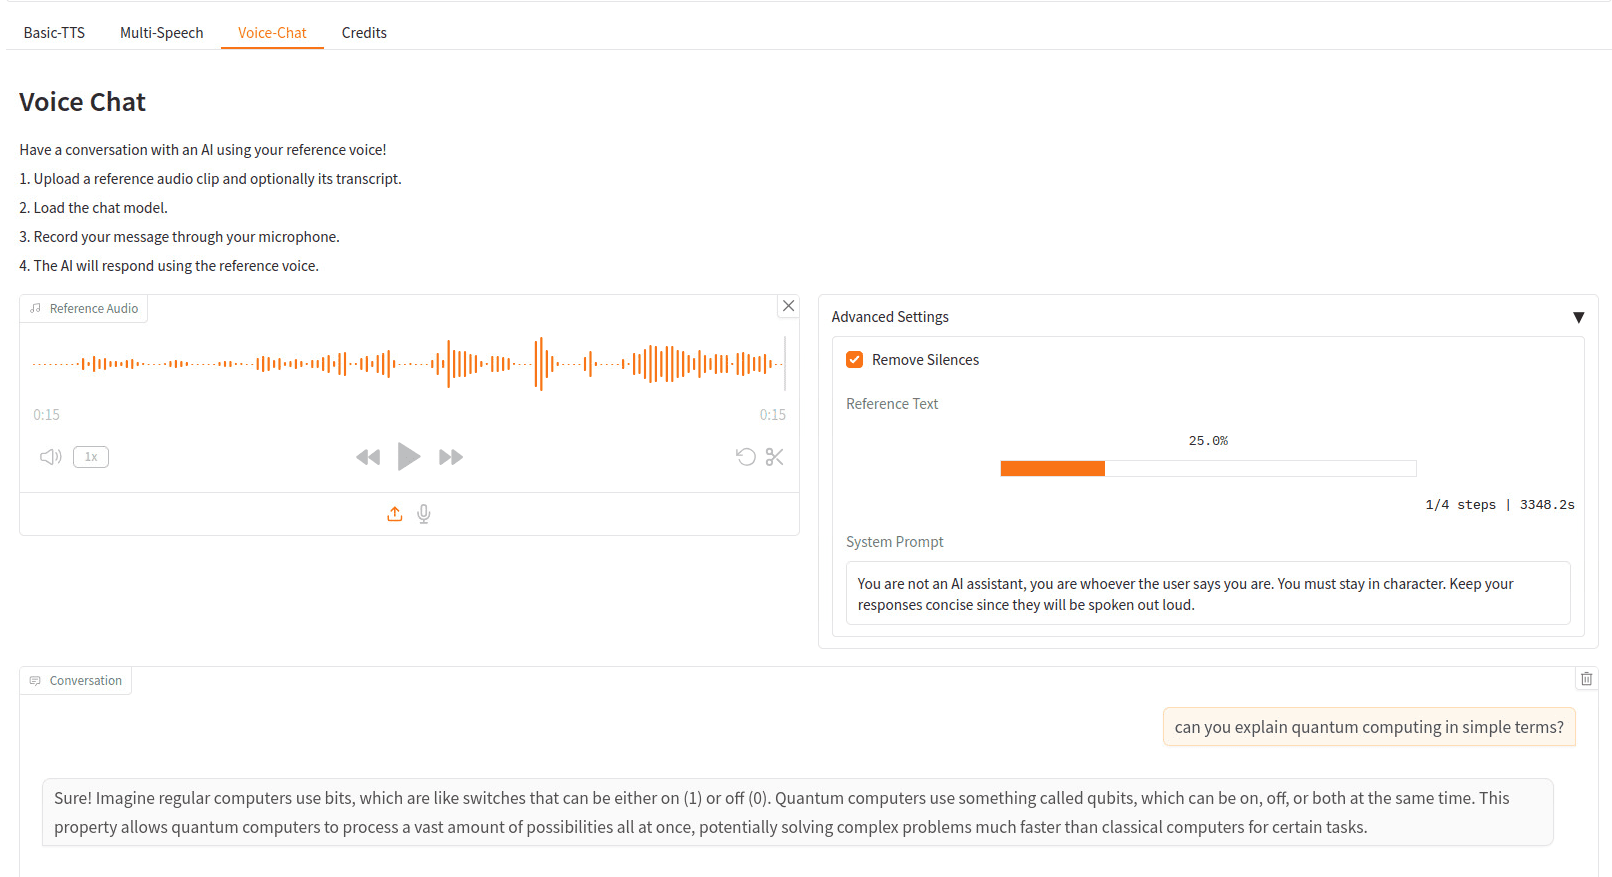Screen dimensions: 1612x877
Task: Go to the Credits tab
Action: point(364,33)
